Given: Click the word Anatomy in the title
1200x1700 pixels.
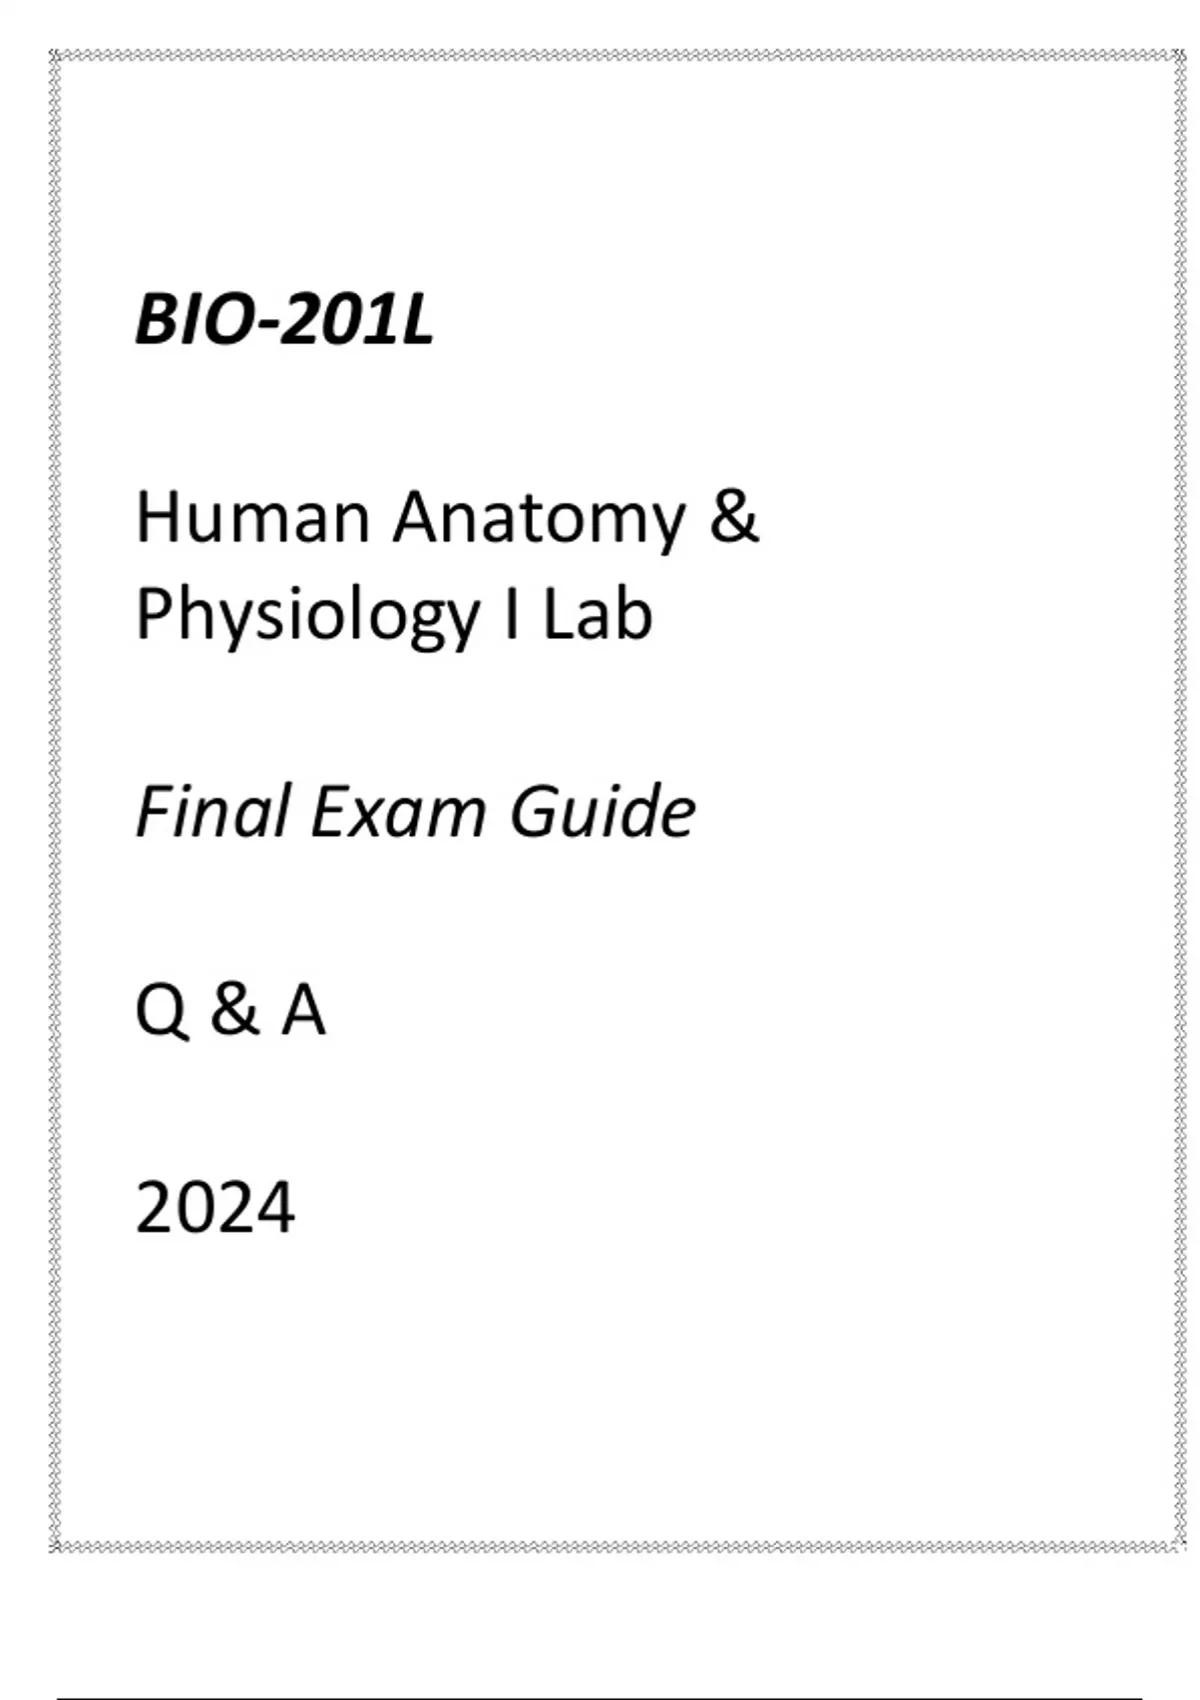Looking at the screenshot, I should click(539, 520).
